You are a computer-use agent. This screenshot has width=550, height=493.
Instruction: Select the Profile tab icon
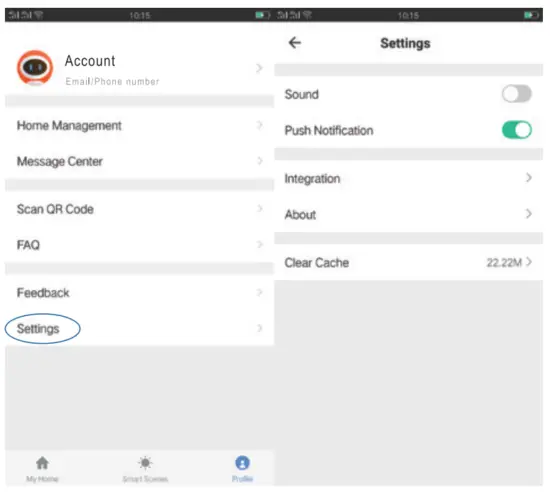tap(242, 463)
